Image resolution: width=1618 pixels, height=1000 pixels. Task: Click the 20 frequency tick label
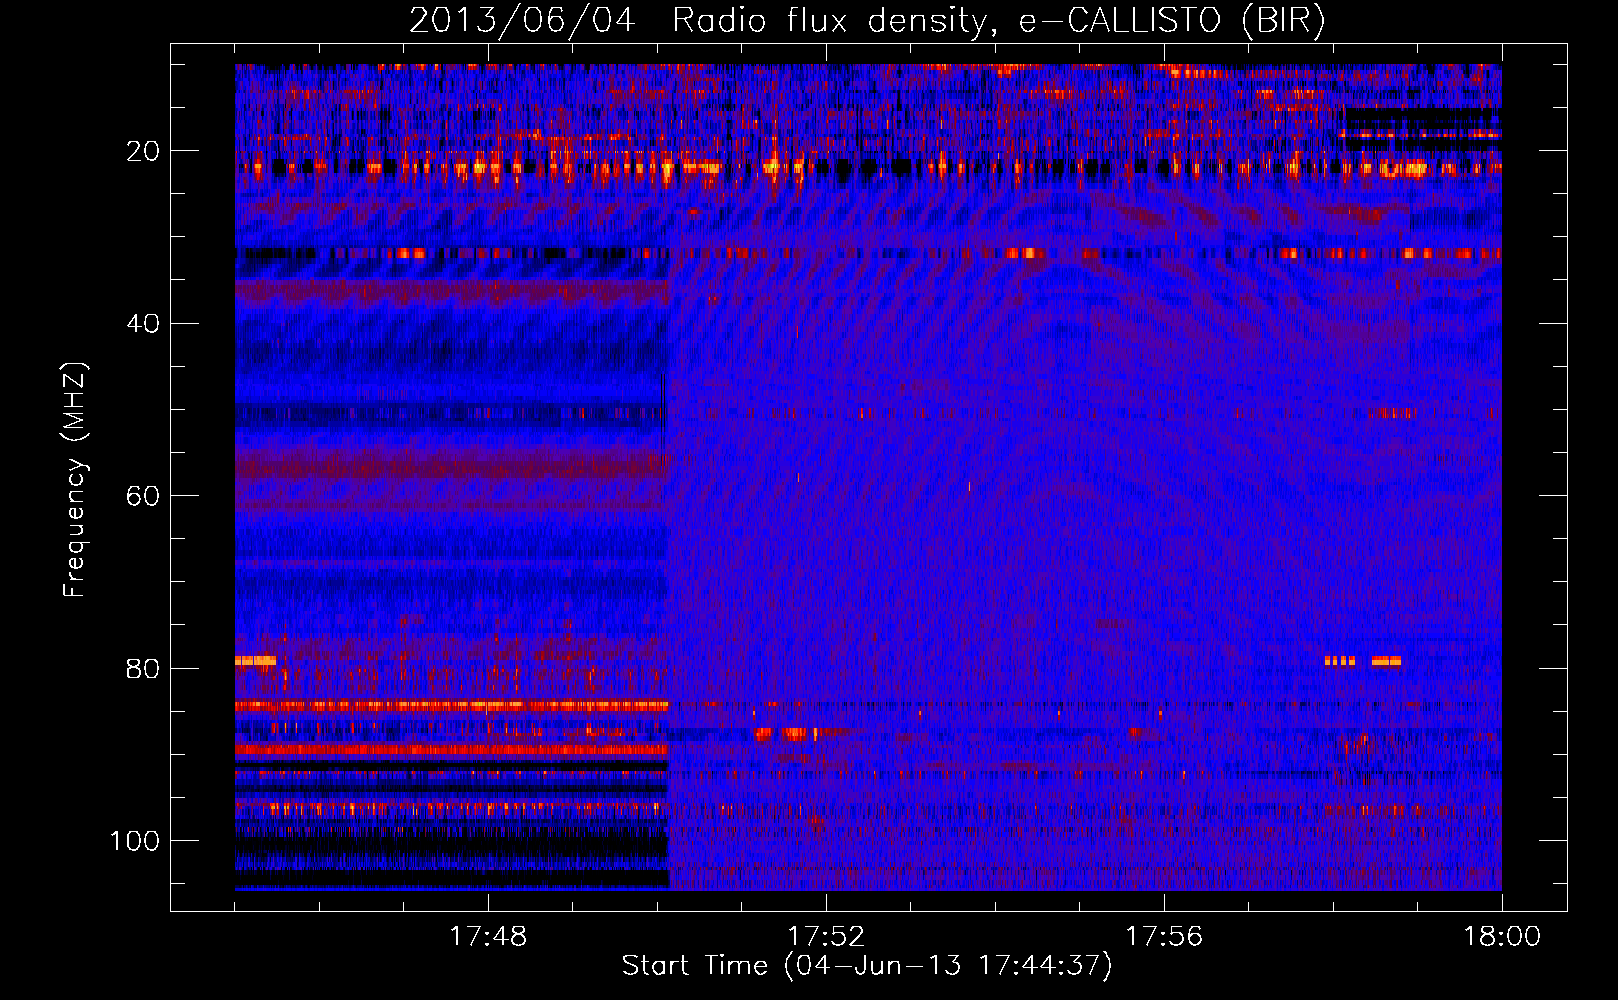coord(143,151)
